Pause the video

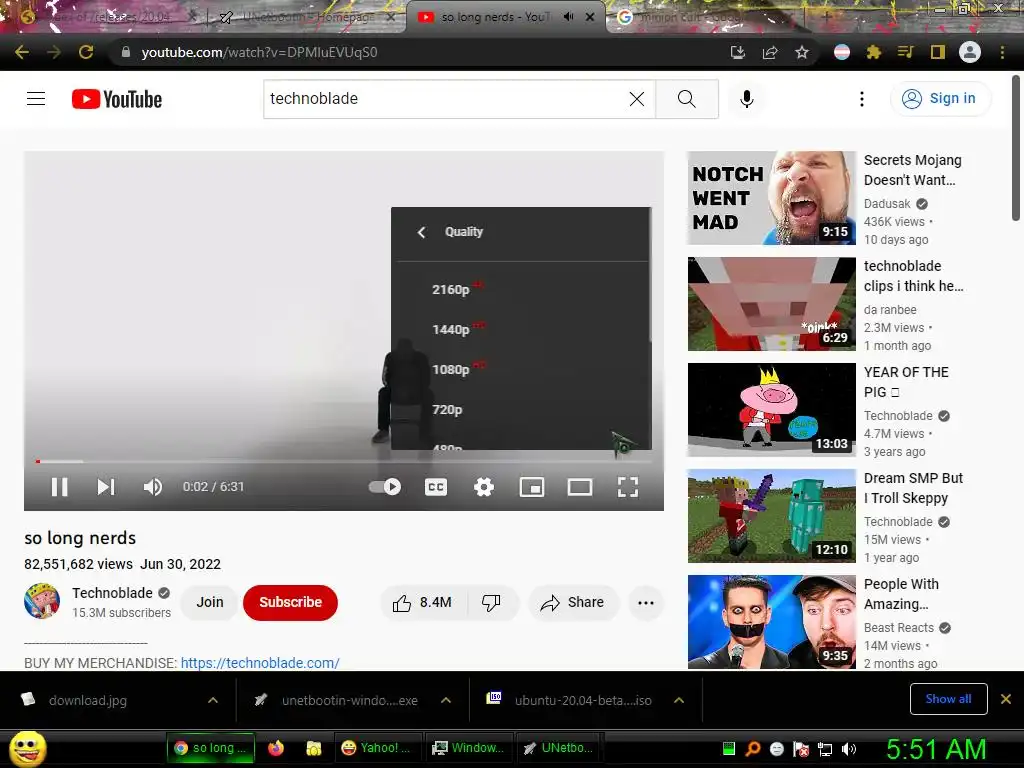coord(59,487)
